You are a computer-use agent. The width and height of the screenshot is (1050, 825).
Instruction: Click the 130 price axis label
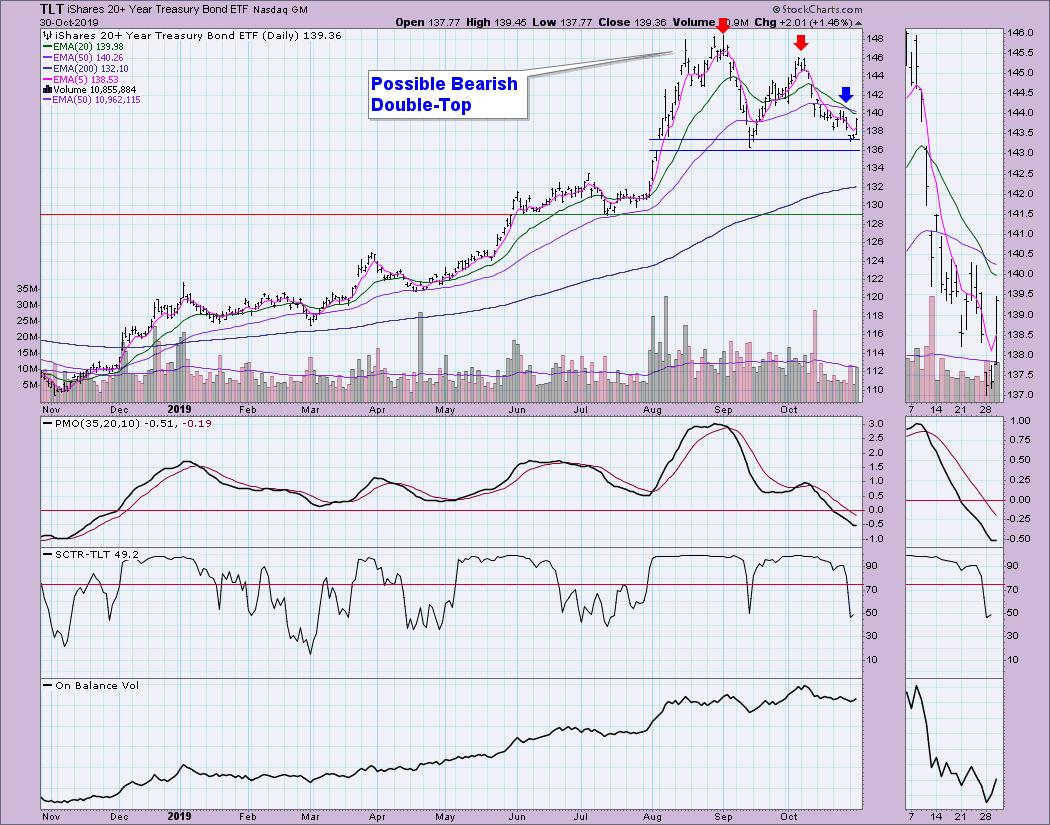coord(876,205)
